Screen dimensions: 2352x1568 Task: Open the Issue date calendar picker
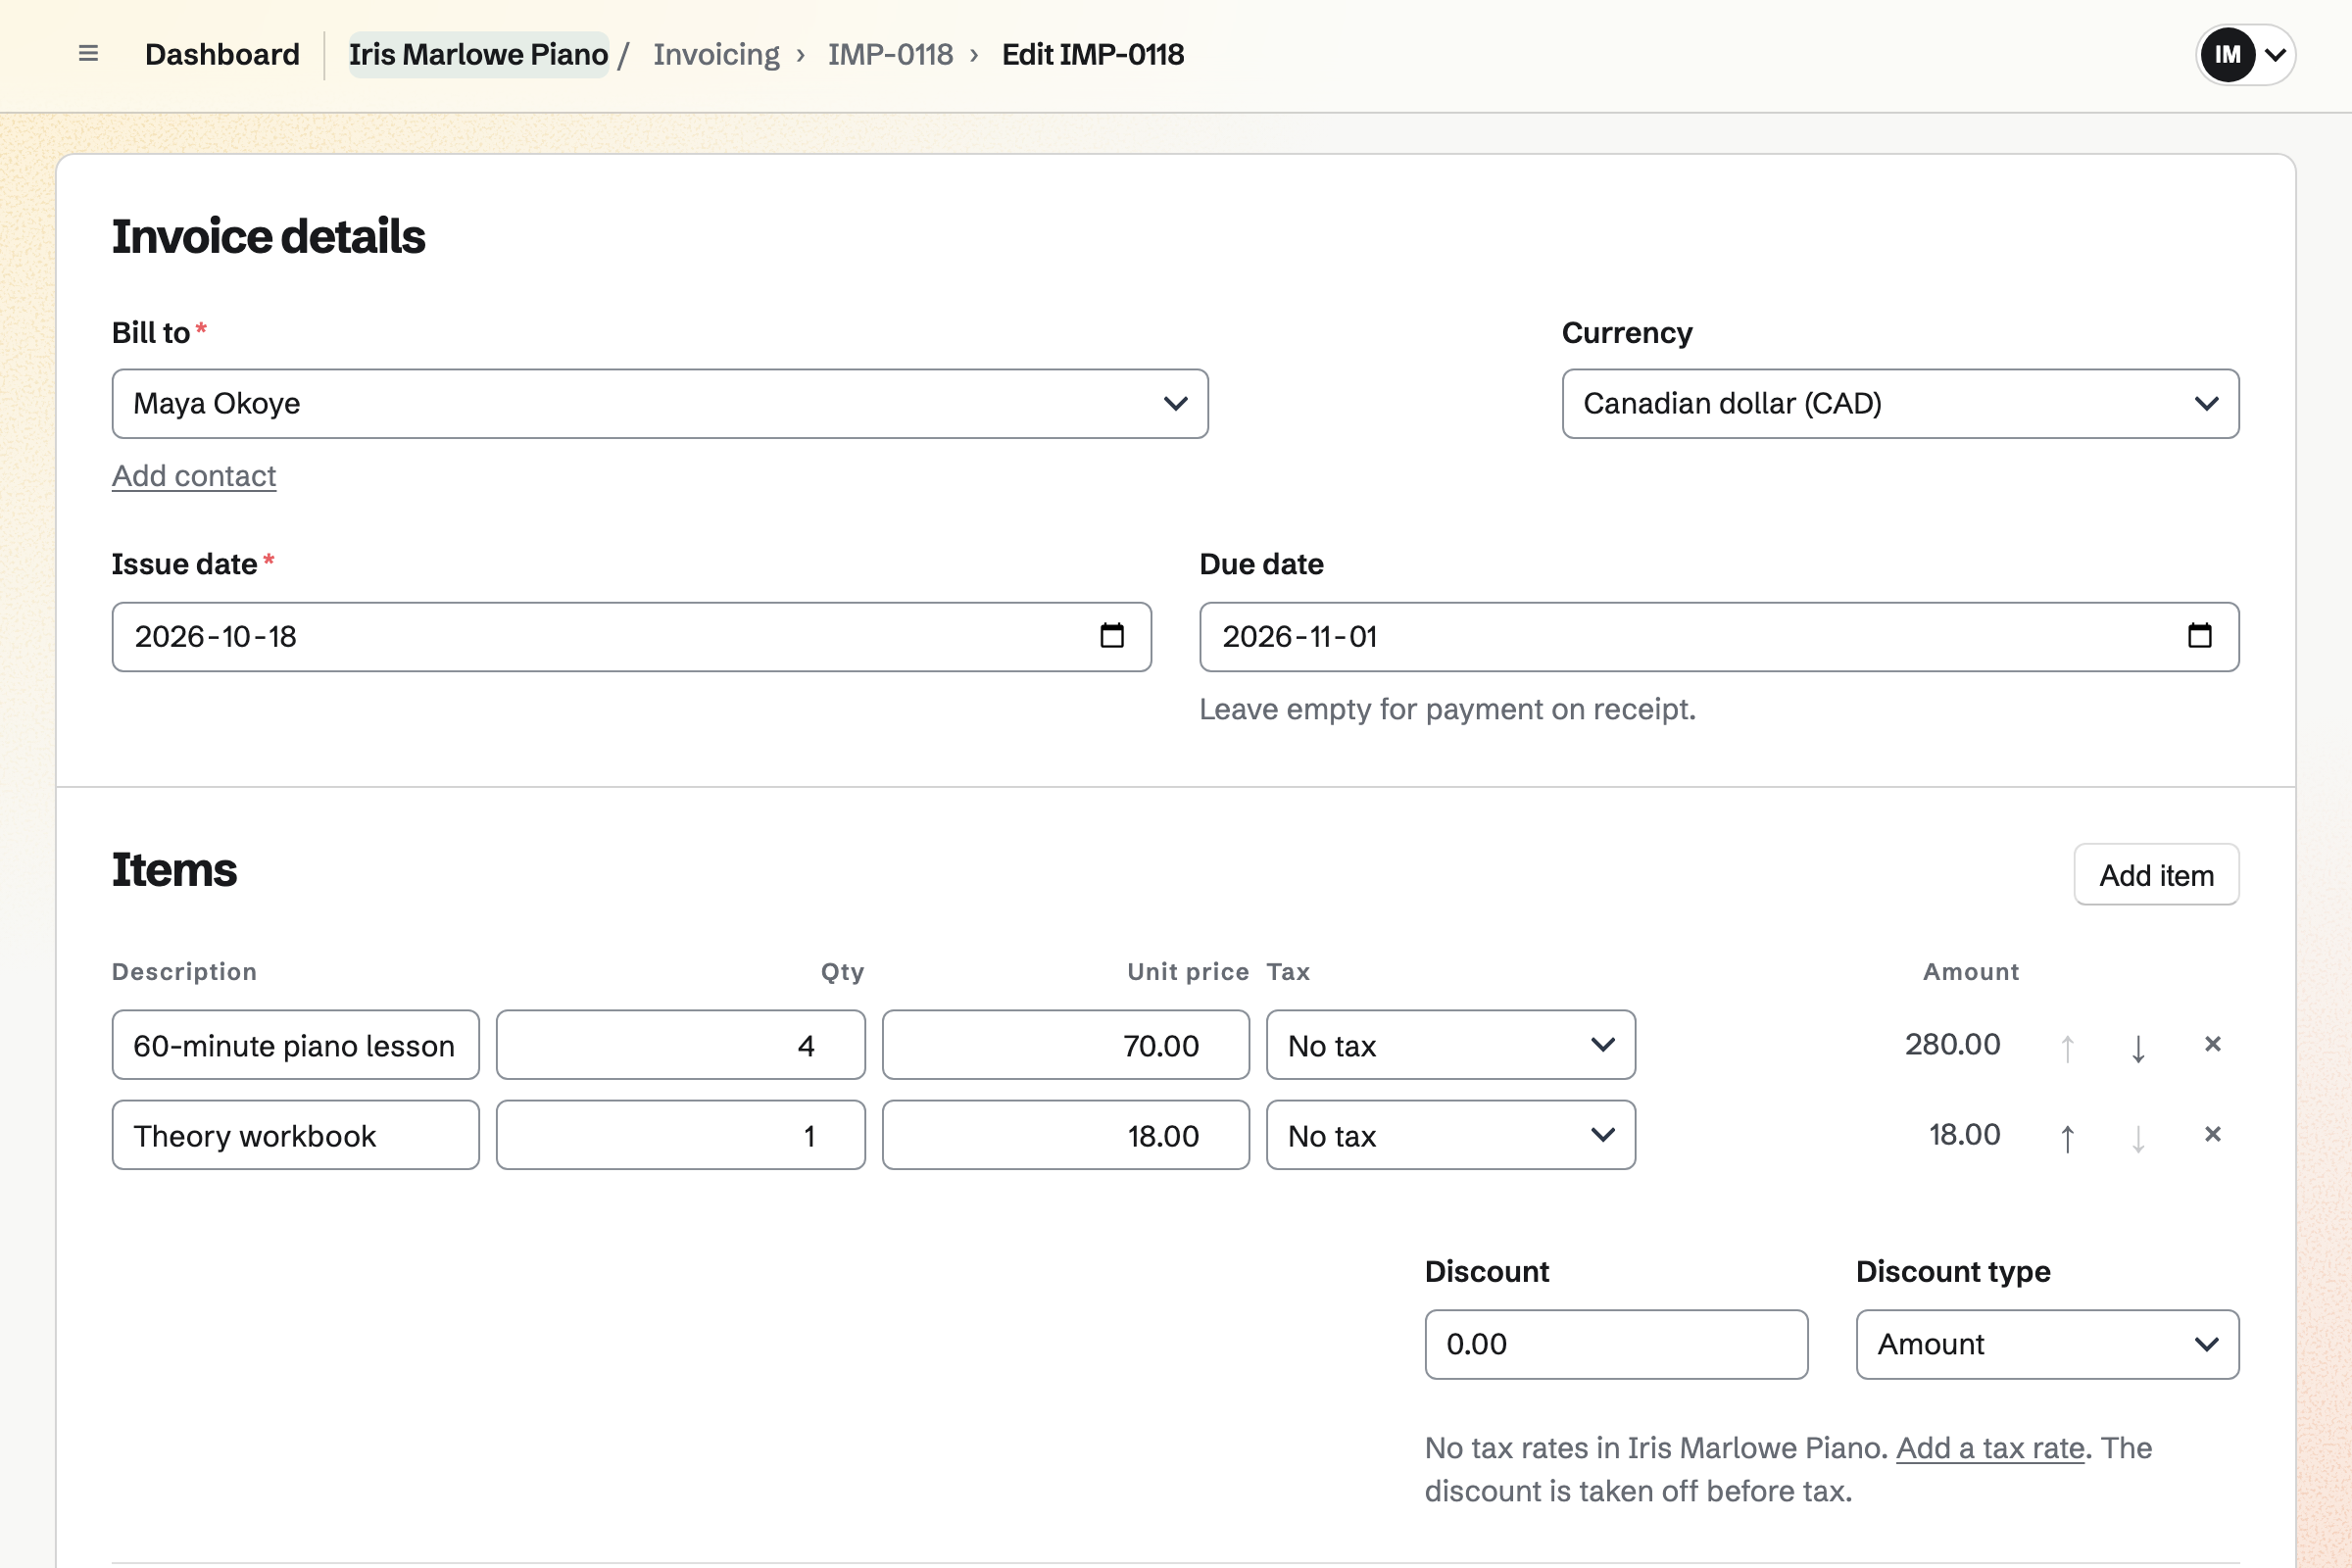[1112, 636]
